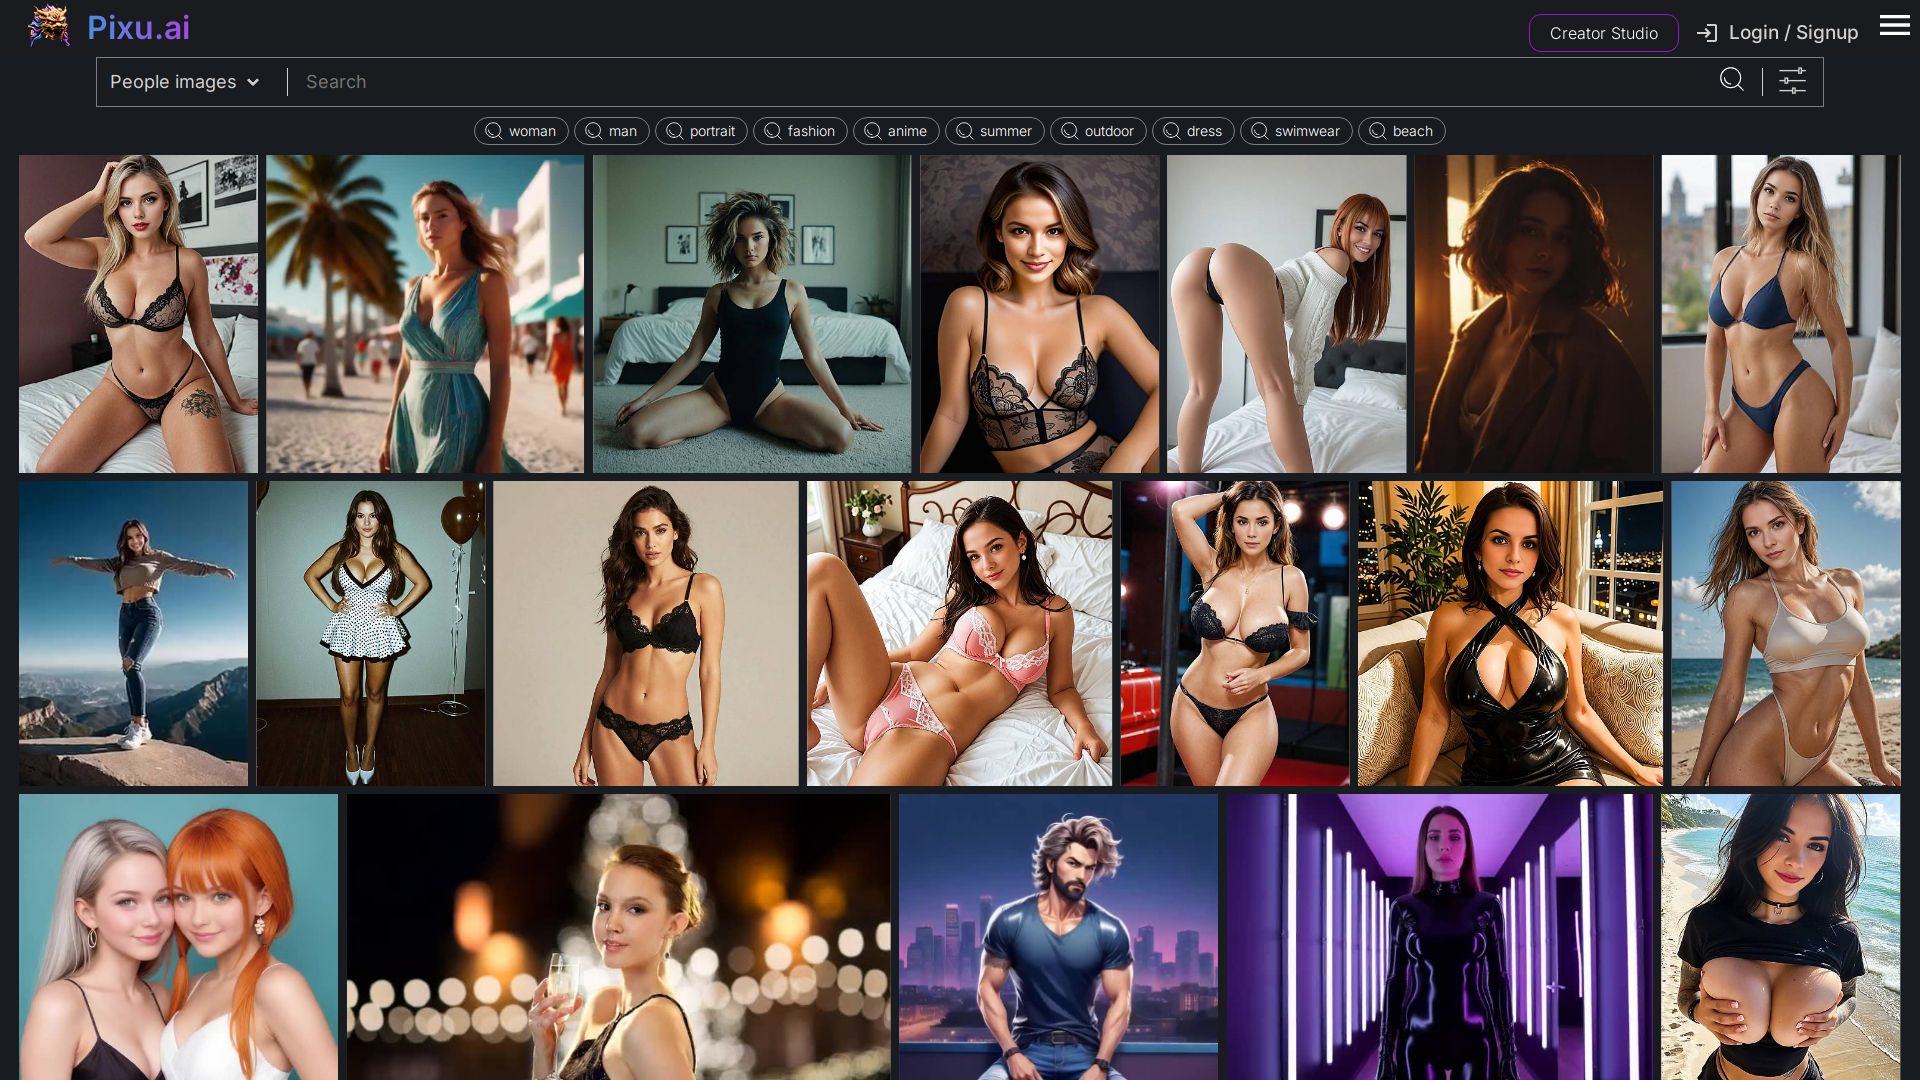Open the hamburger menu icon

click(1894, 26)
